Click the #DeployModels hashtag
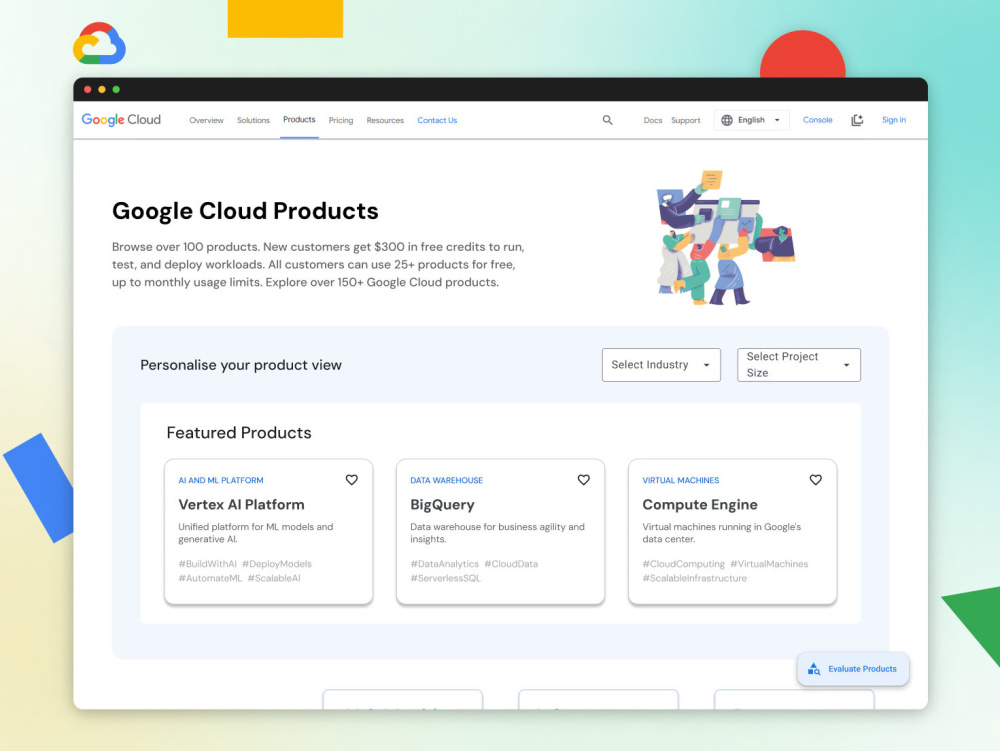 click(x=277, y=564)
